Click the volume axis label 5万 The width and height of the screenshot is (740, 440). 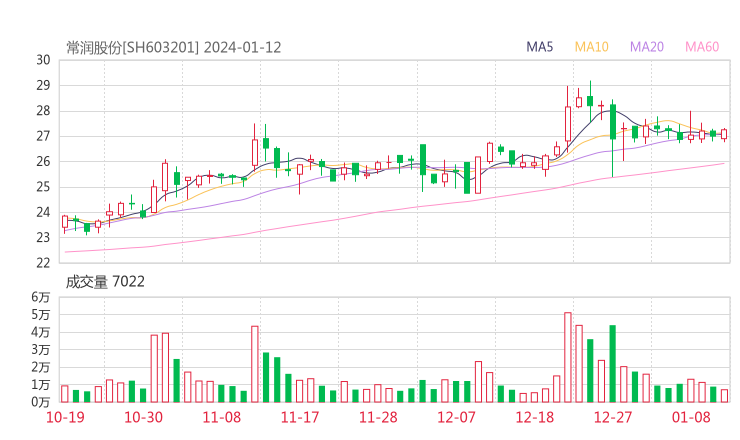coord(41,314)
